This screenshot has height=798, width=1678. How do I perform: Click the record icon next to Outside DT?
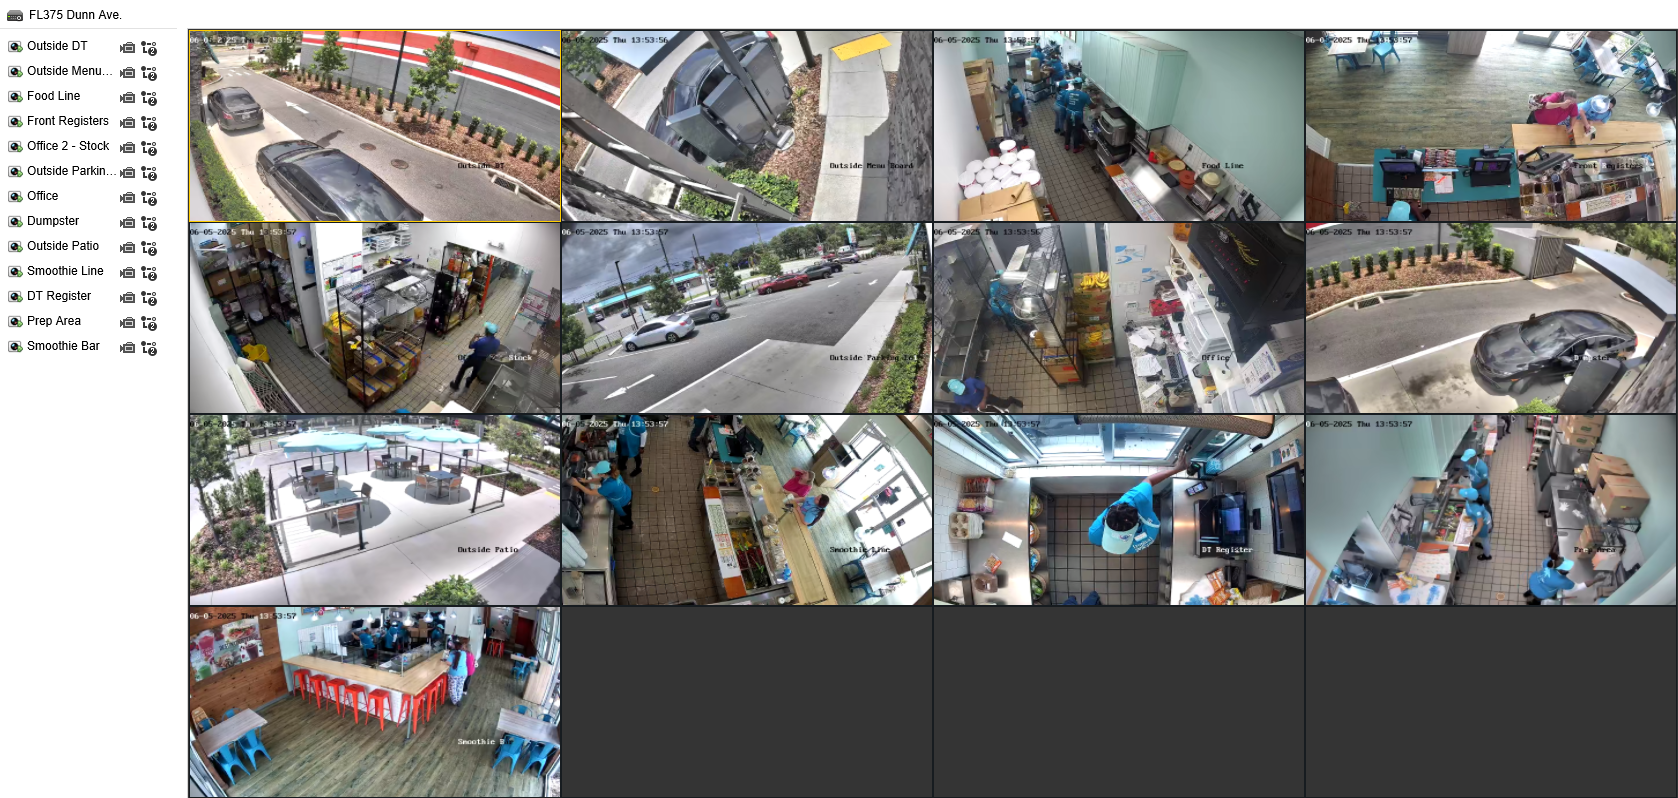(x=127, y=48)
